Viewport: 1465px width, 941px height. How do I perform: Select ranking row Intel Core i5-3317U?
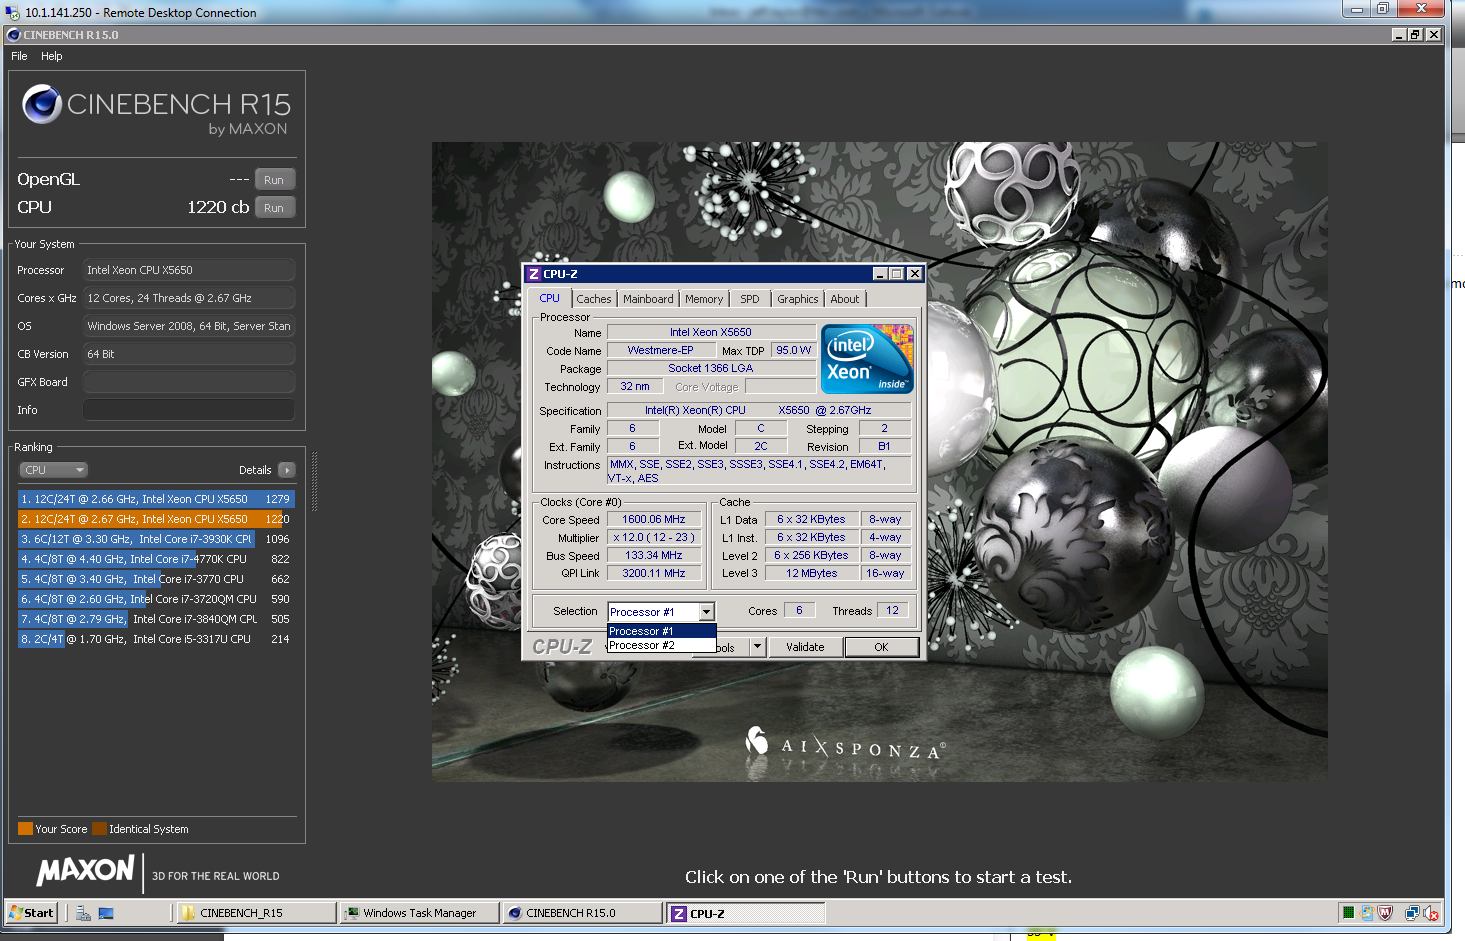pyautogui.click(x=156, y=639)
